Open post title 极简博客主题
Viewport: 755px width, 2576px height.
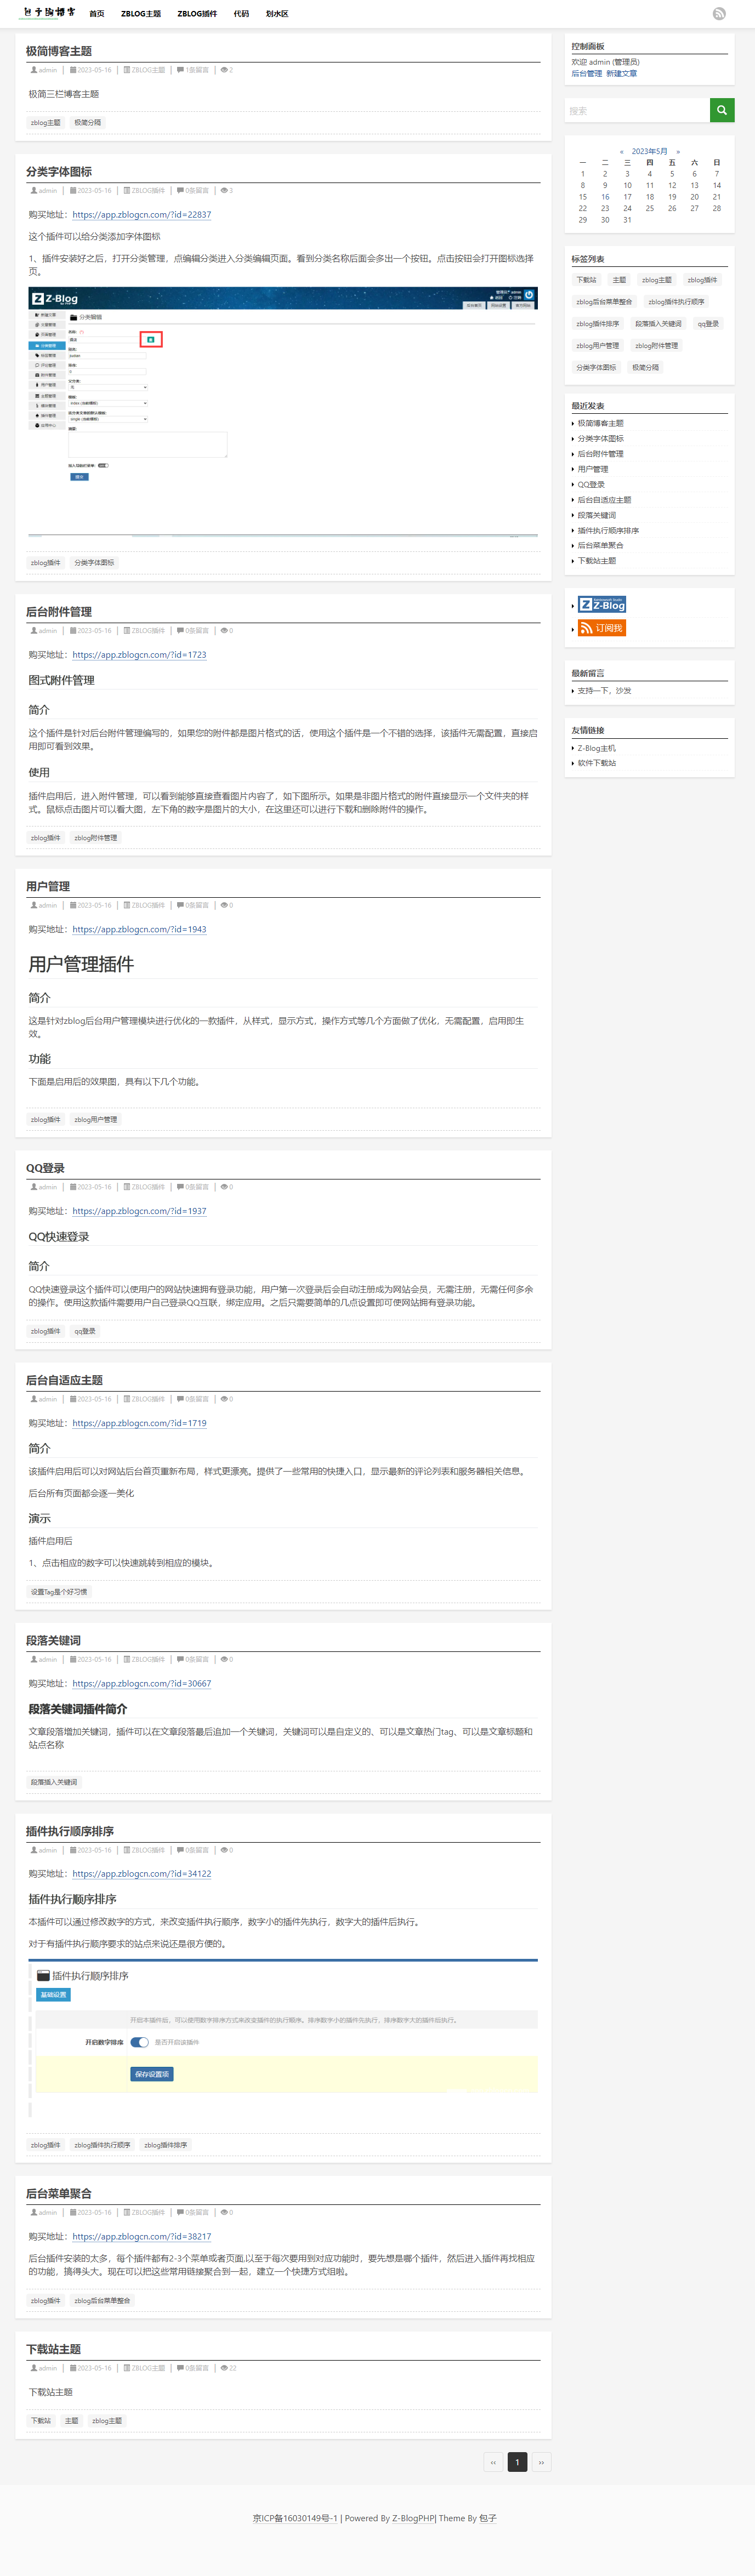59,51
